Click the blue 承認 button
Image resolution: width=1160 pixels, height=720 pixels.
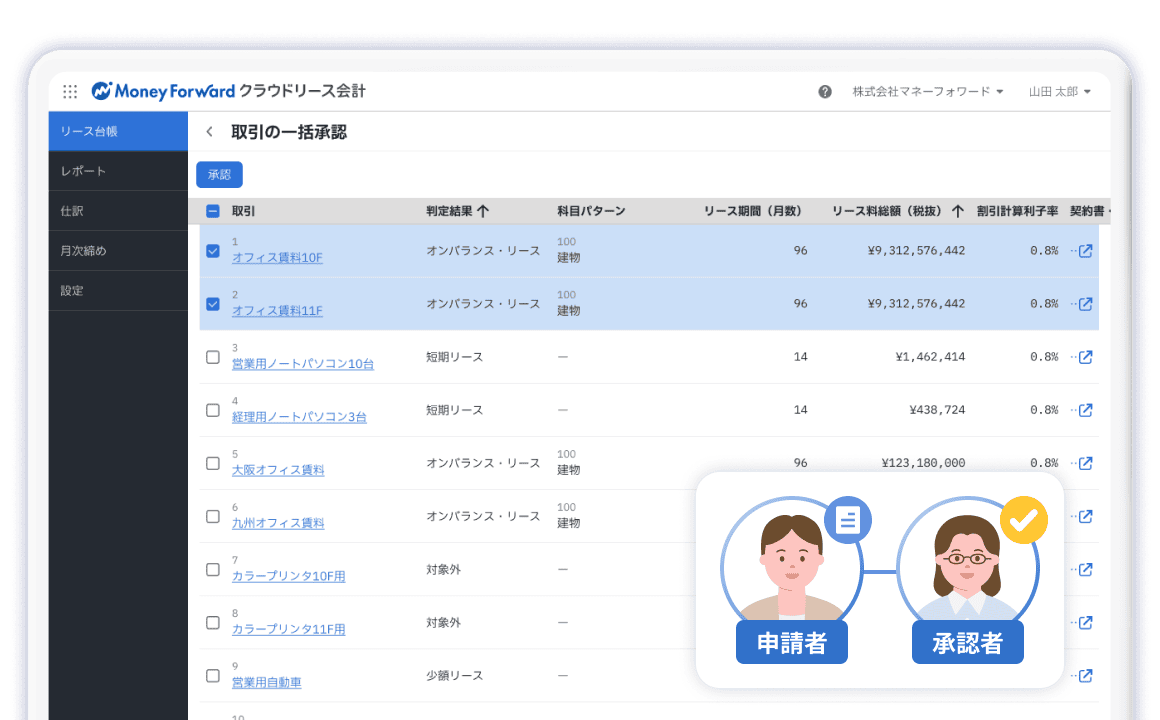point(219,175)
